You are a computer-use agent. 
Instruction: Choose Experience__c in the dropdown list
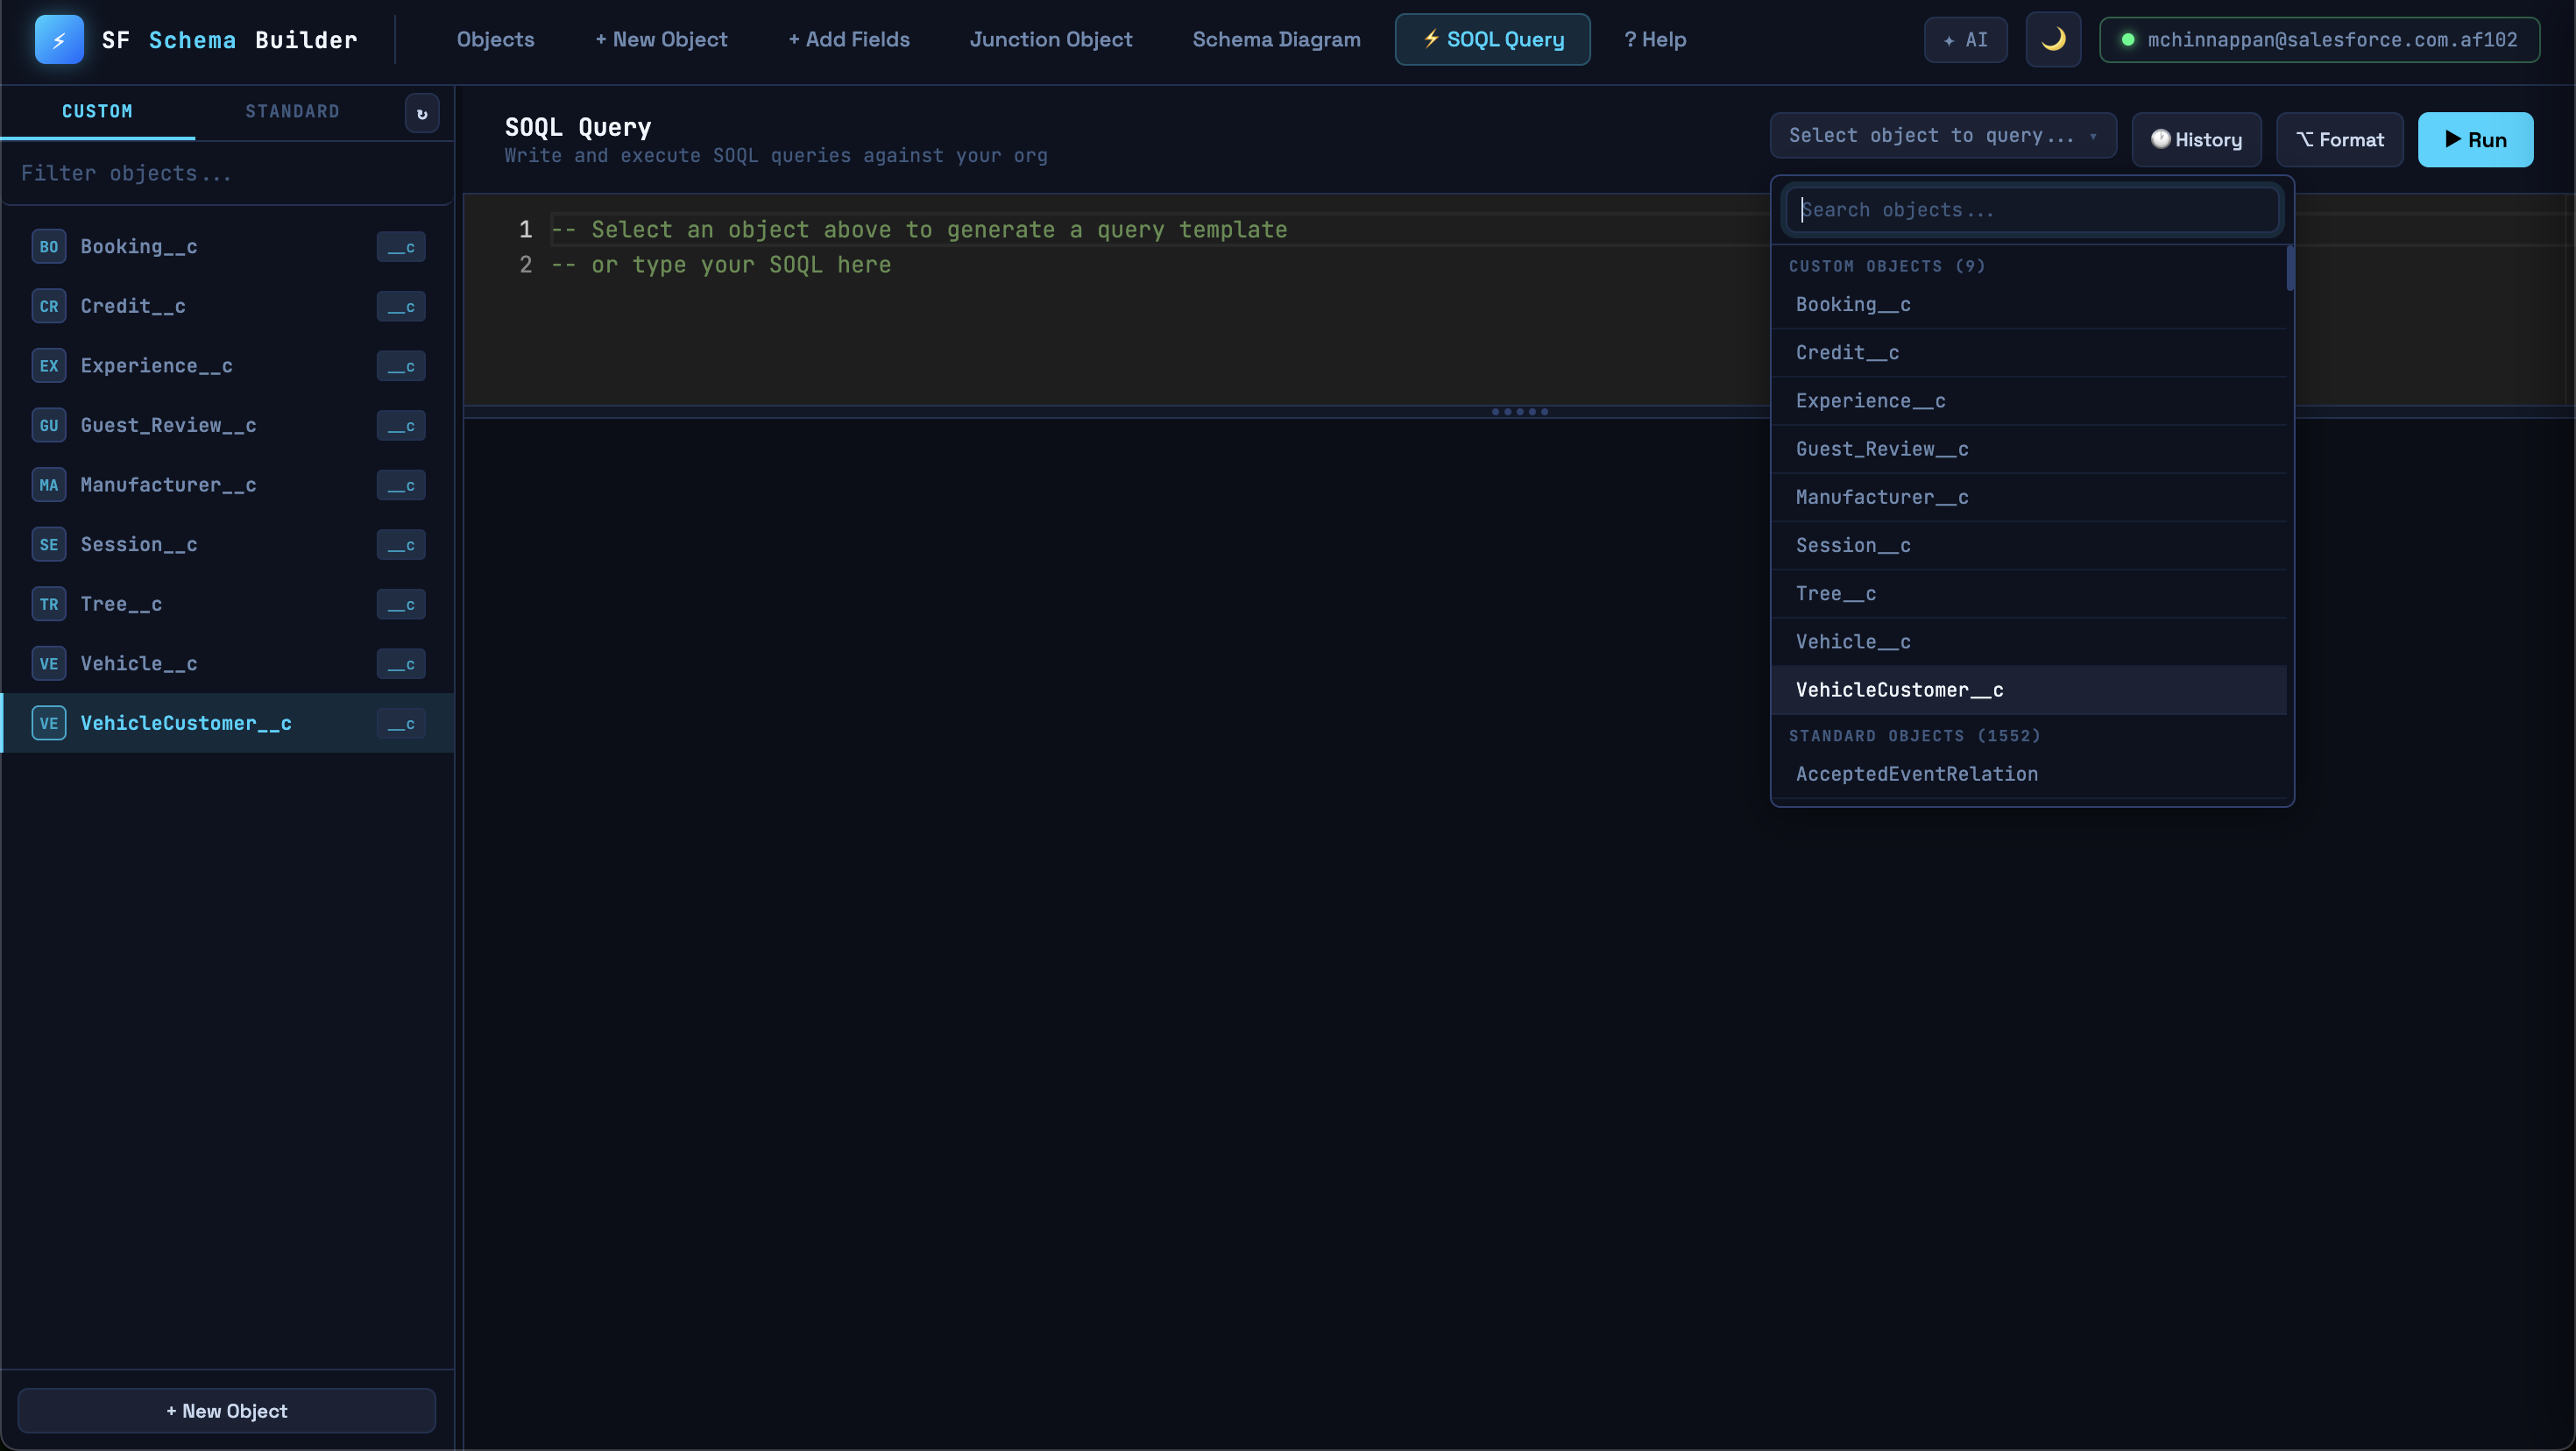2029,401
